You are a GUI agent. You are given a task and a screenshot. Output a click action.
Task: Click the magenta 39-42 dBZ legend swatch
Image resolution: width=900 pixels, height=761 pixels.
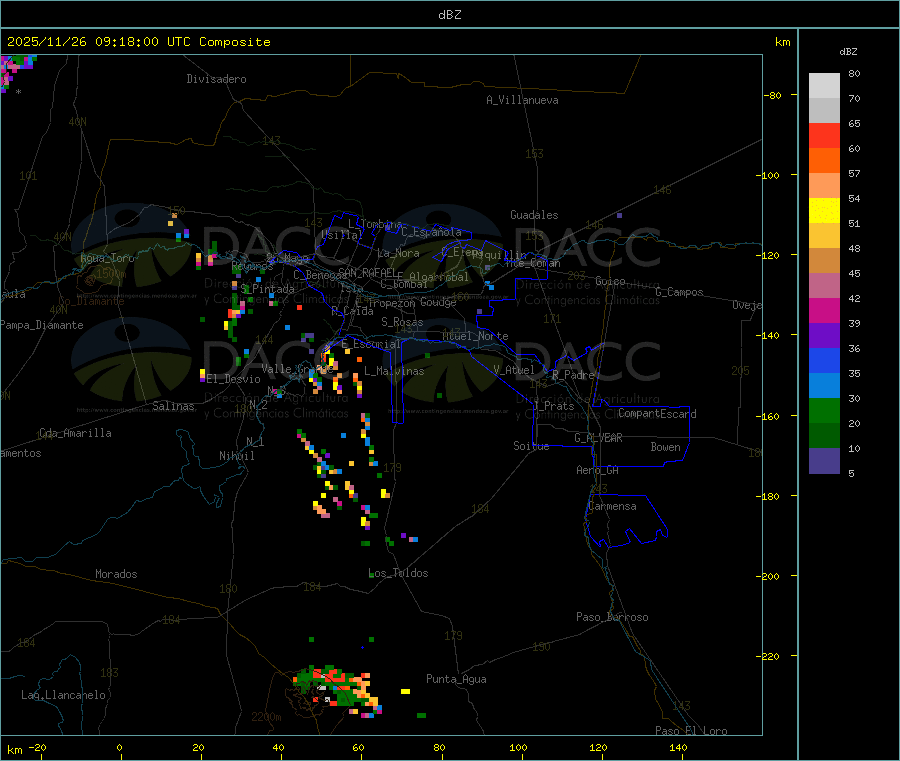coord(824,310)
